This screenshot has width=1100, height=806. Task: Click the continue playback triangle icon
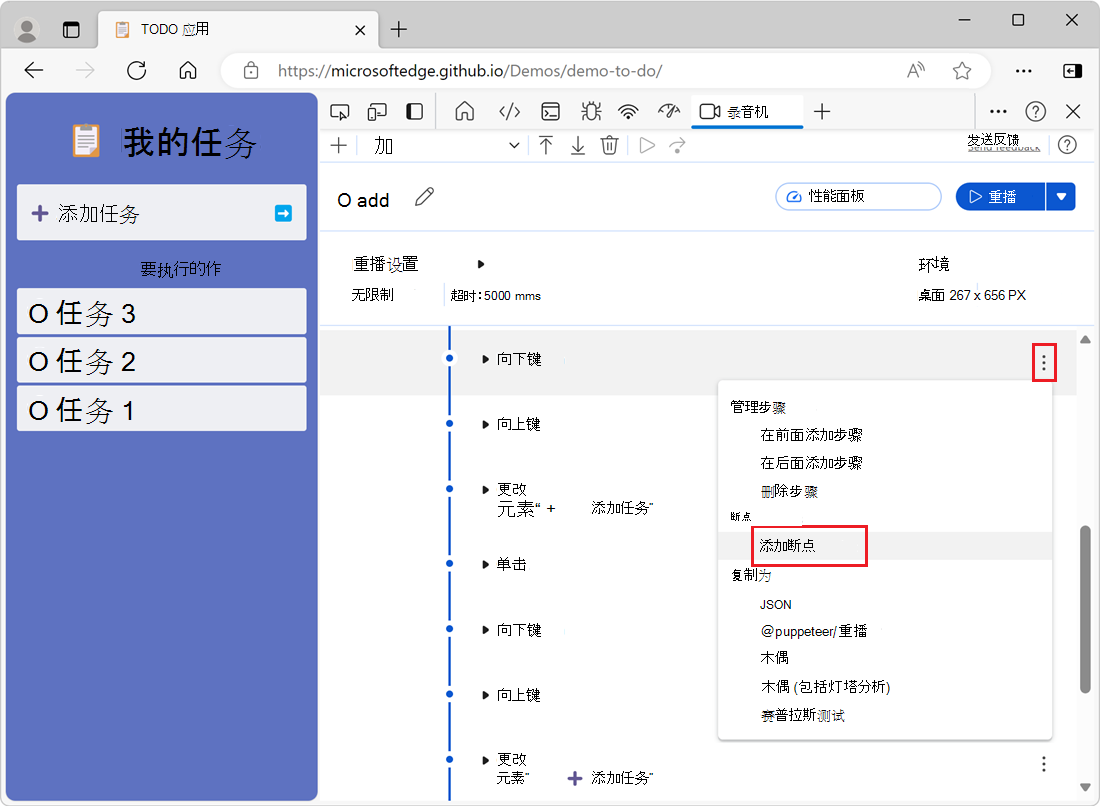[647, 145]
